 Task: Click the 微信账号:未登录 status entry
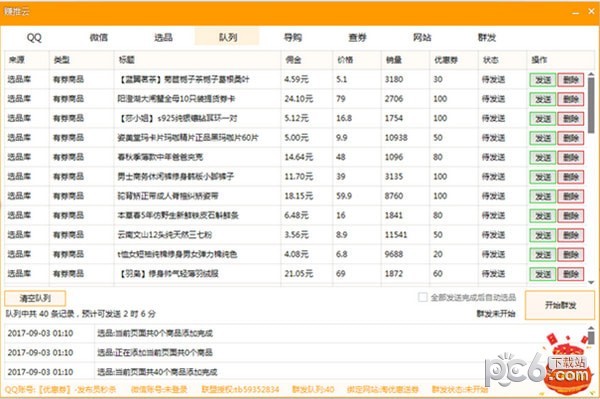pos(159,390)
